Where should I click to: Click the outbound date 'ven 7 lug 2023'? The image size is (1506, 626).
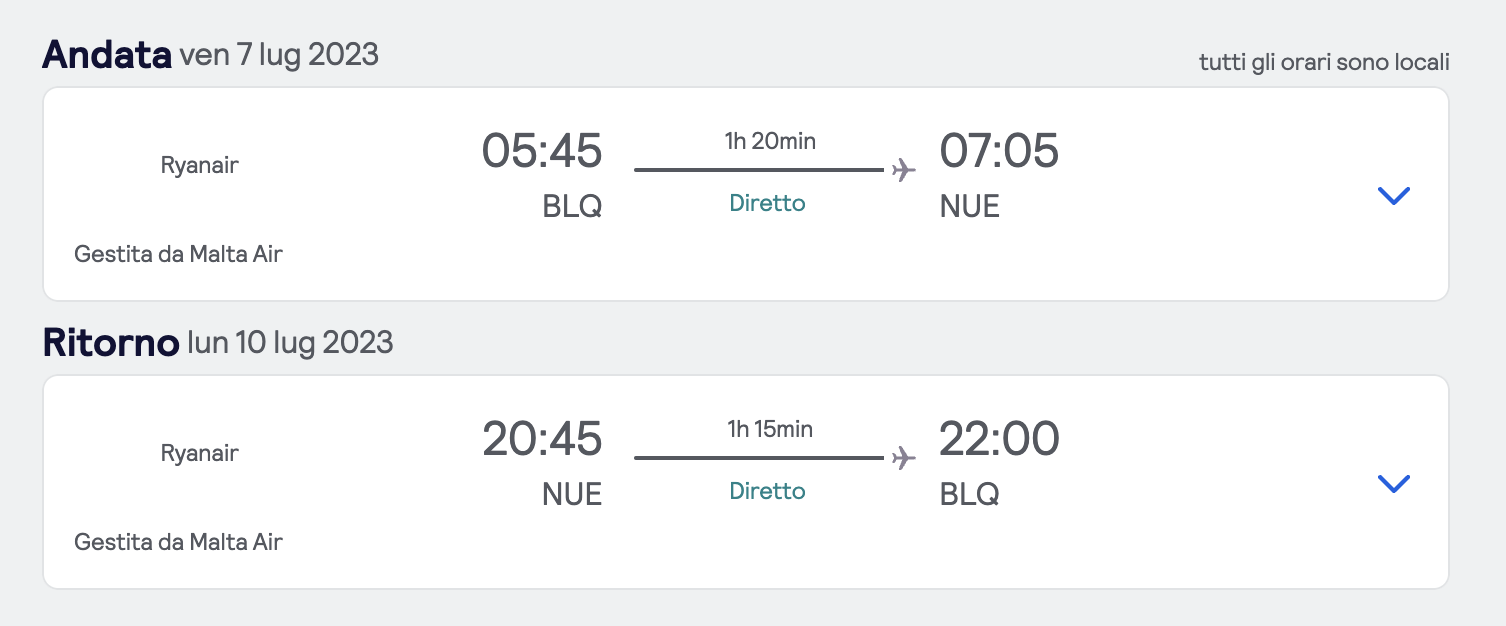click(x=279, y=55)
